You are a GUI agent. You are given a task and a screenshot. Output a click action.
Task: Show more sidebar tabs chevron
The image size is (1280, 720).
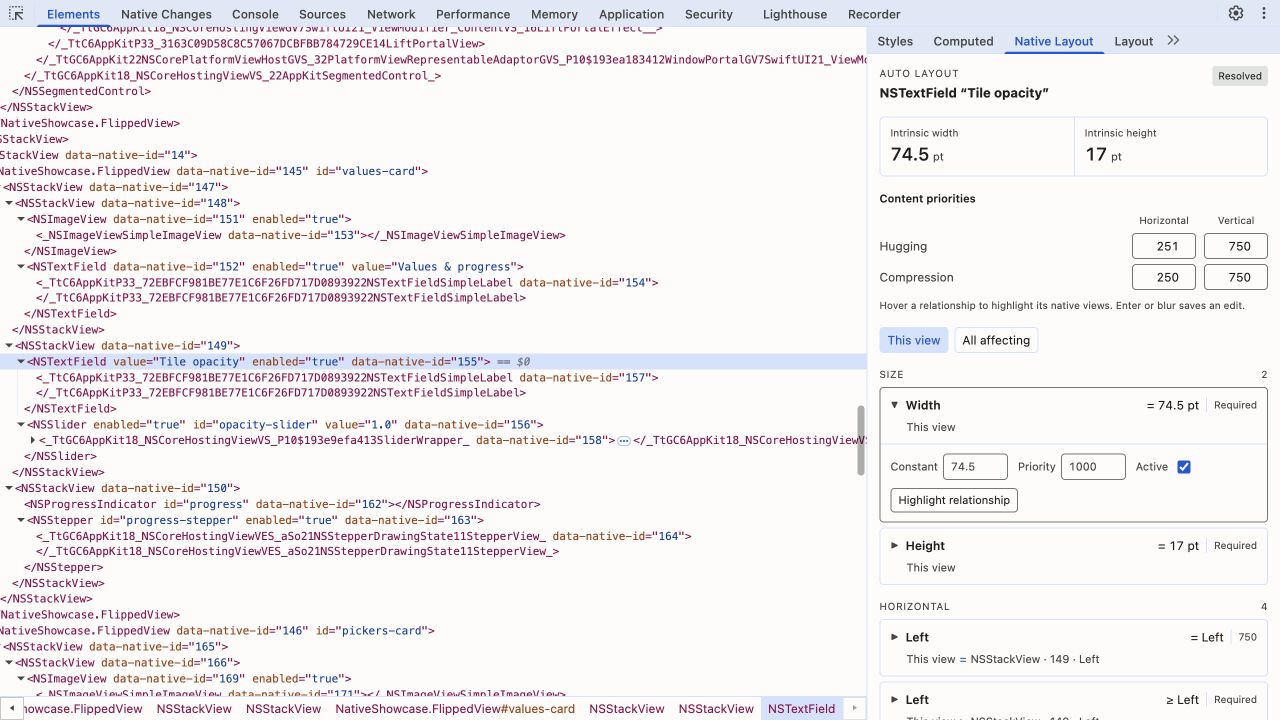(x=1173, y=41)
